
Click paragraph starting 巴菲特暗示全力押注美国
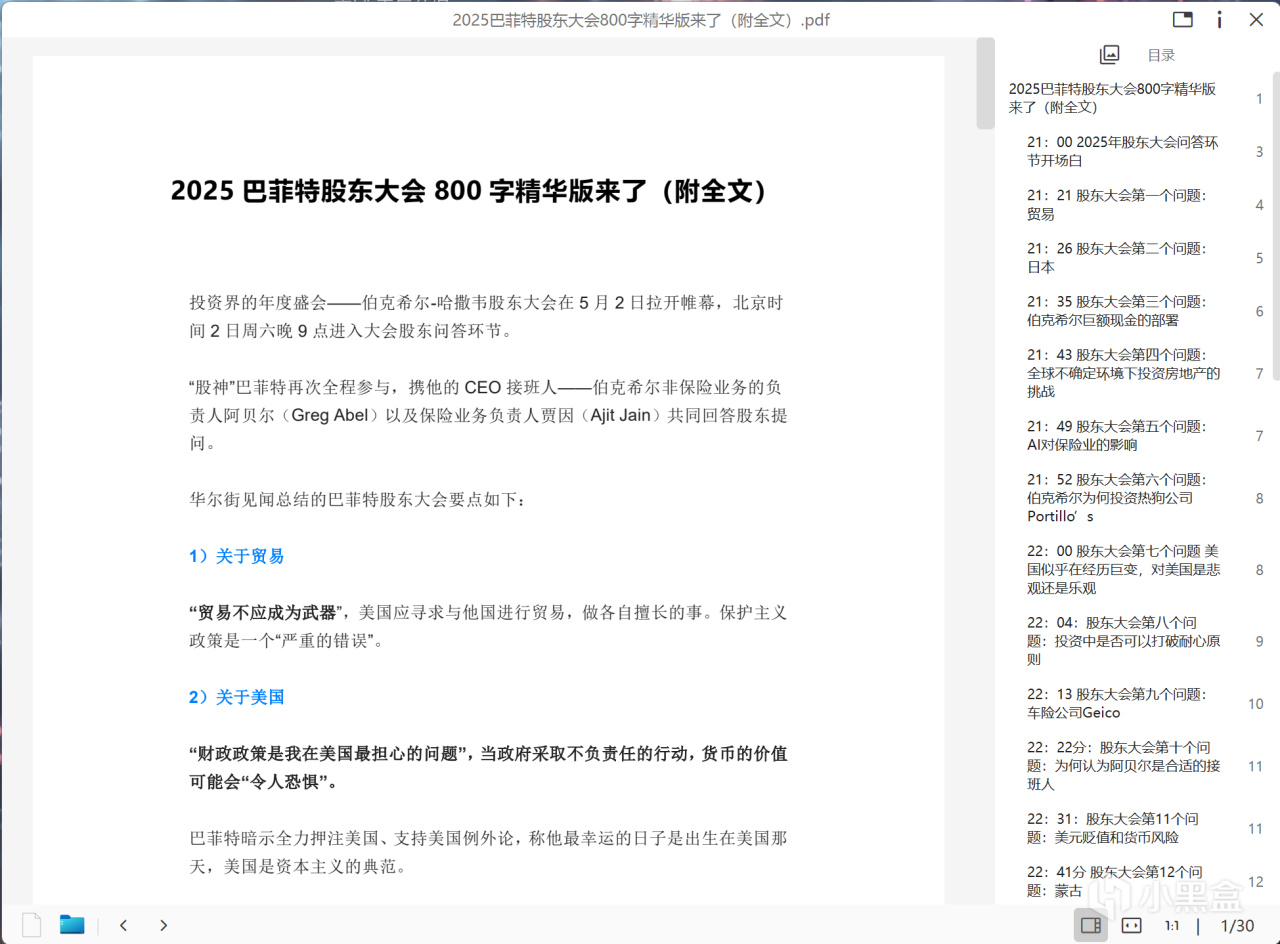point(489,852)
